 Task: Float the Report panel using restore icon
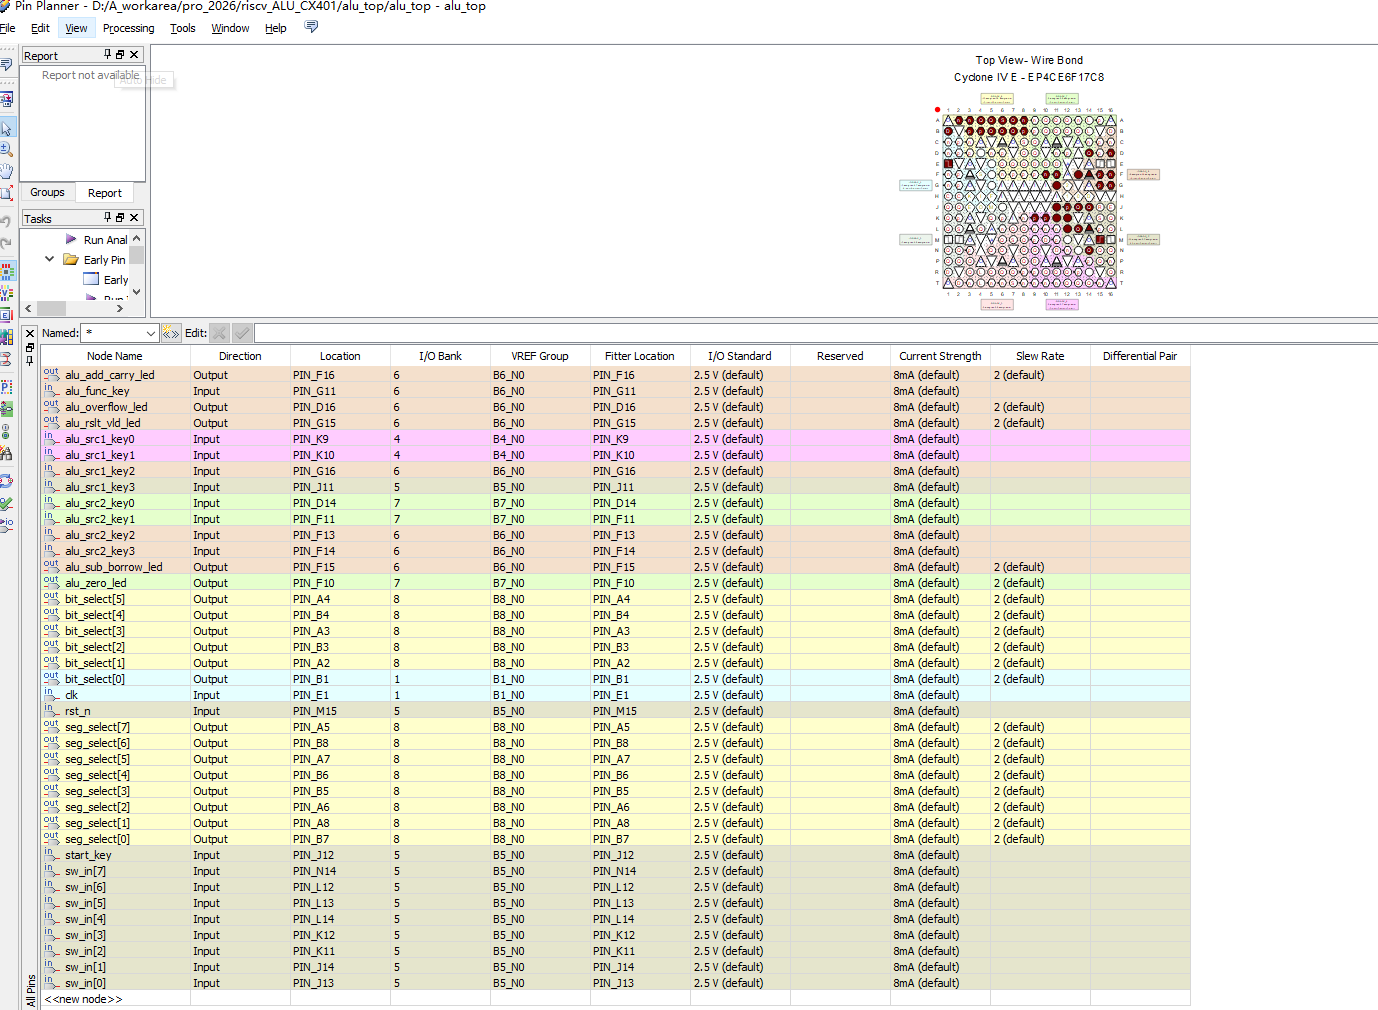point(120,54)
